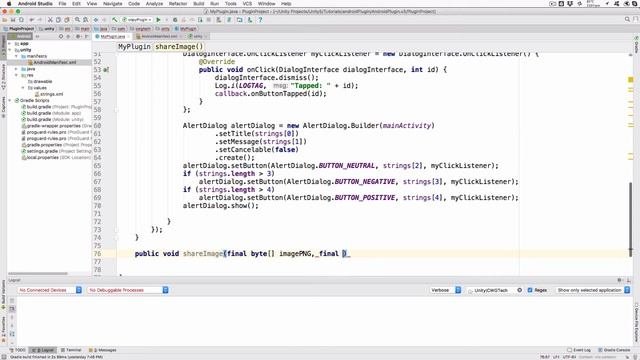Click the @Override annotation on line 52
The width and height of the screenshot is (640, 360).
217,62
